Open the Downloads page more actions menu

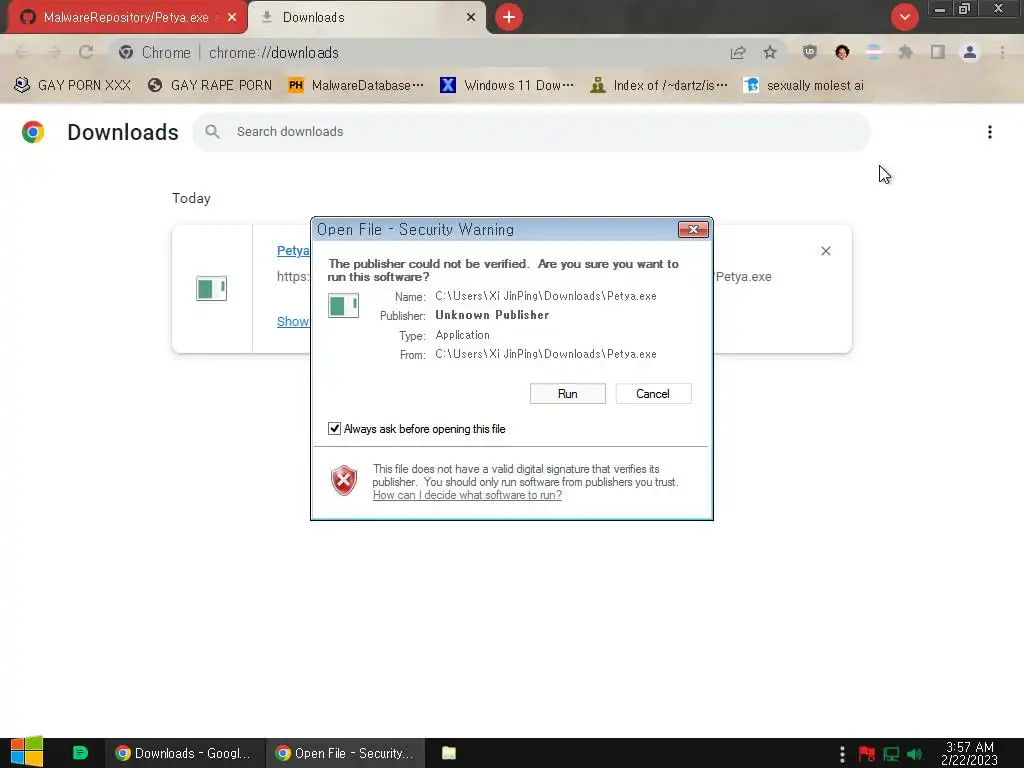(x=990, y=132)
